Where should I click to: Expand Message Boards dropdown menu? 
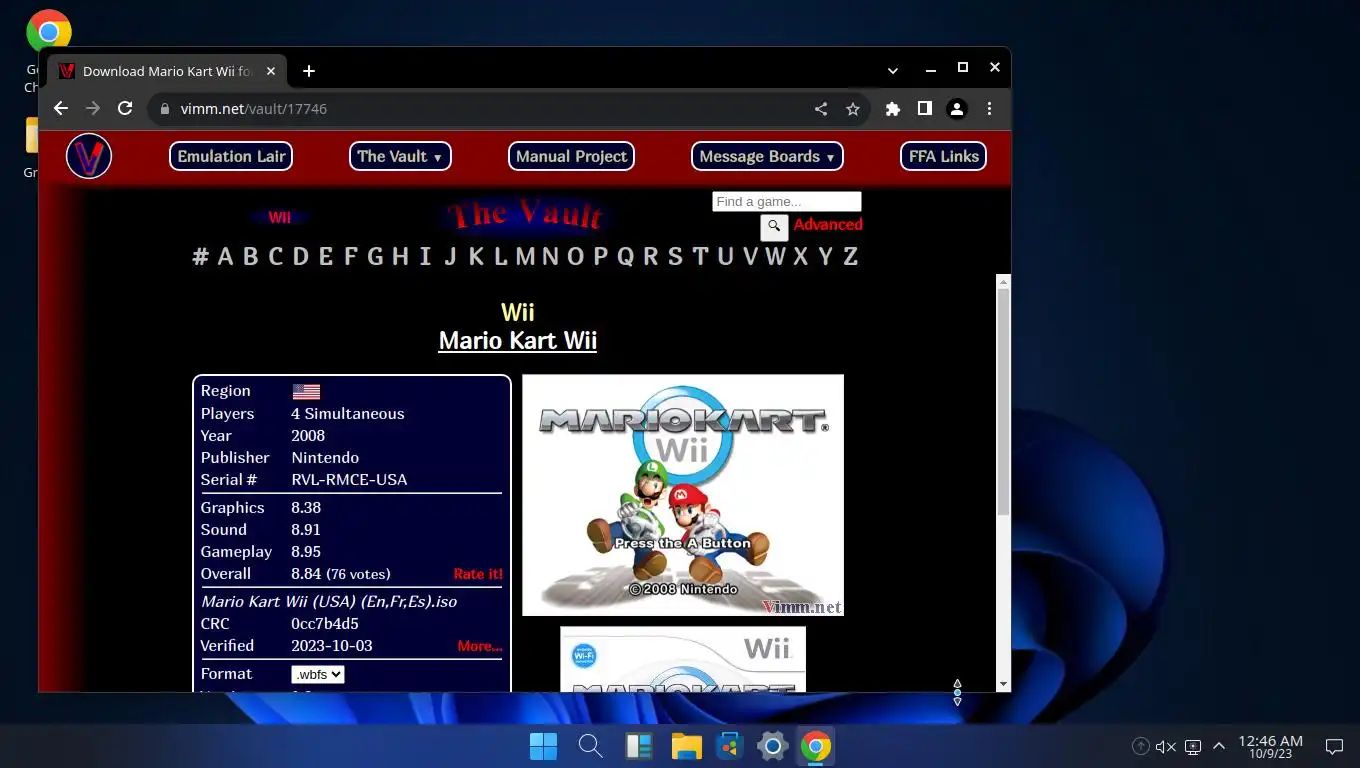point(767,156)
